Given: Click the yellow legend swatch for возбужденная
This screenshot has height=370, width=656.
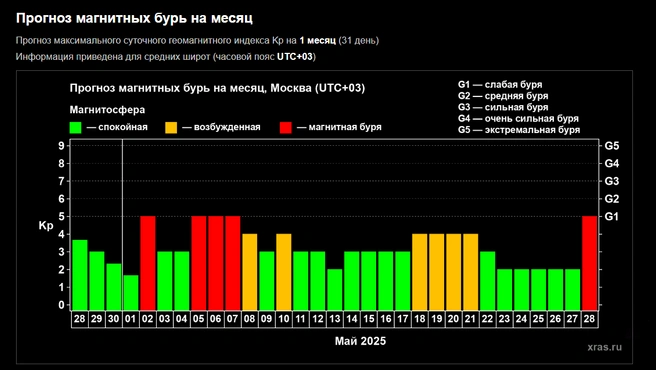Looking at the screenshot, I should point(171,128).
